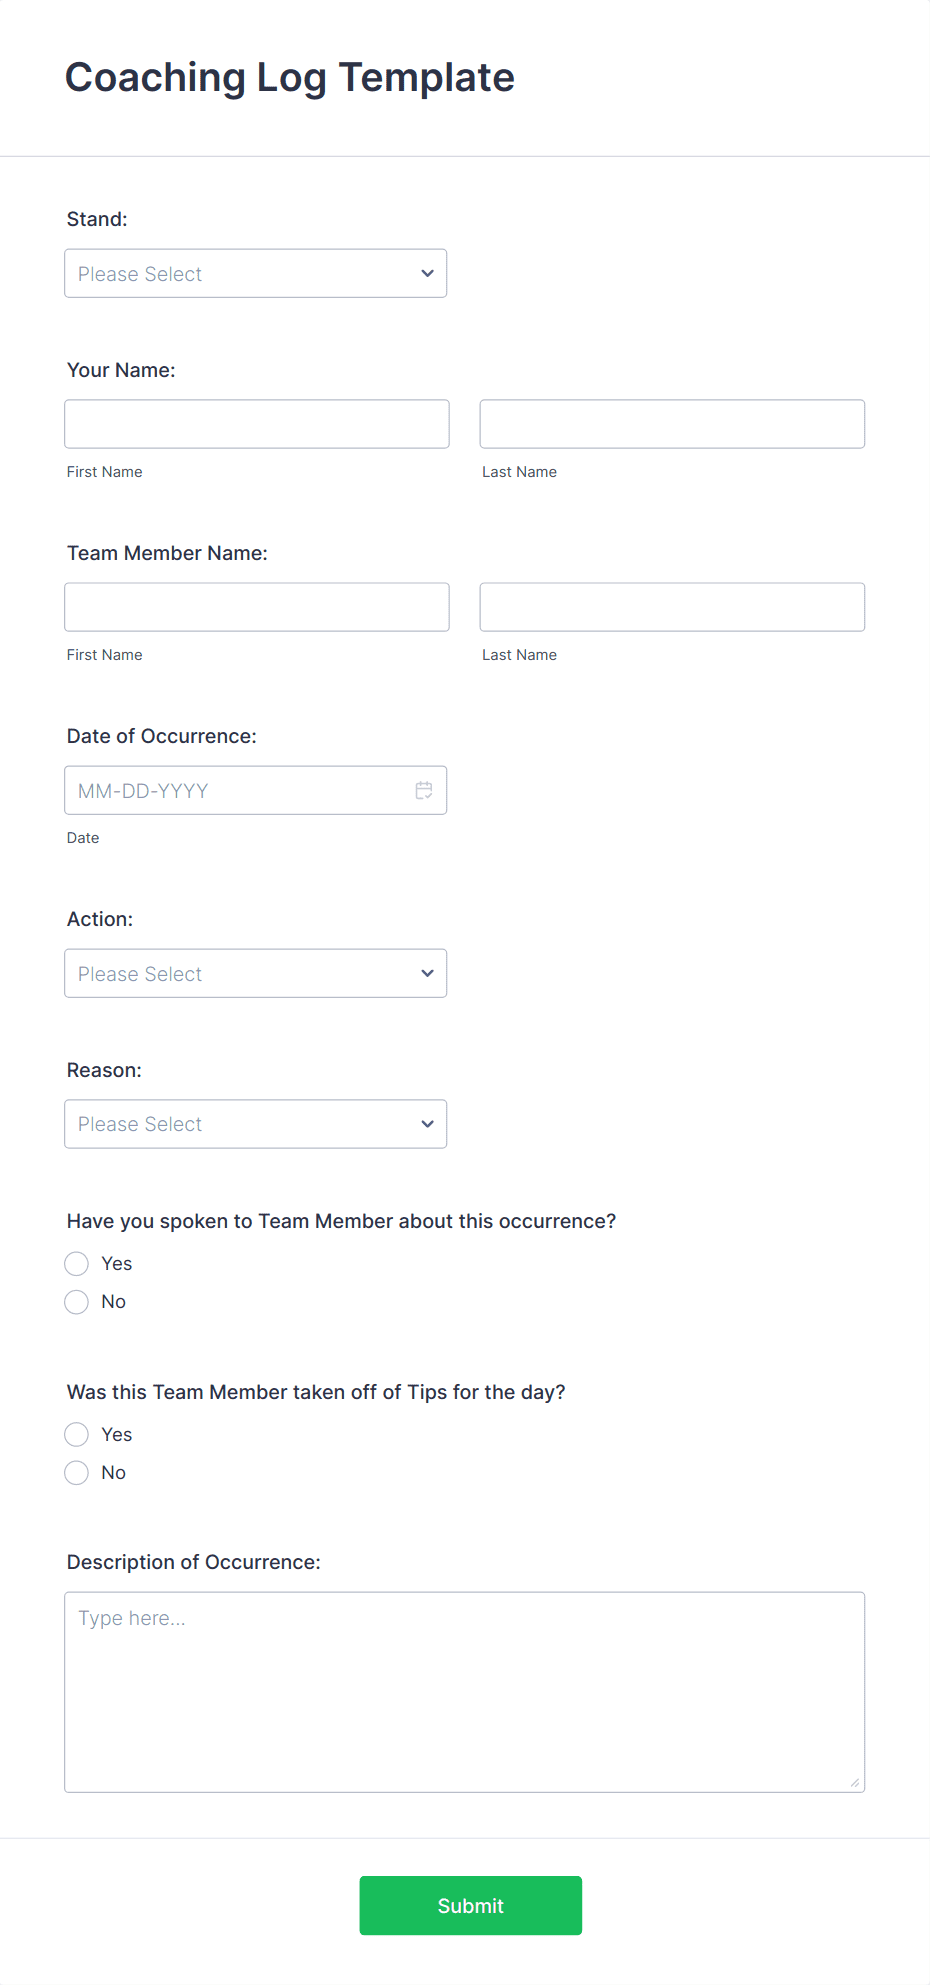Screen dimensions: 930x1985
Task: Click the First Name field under Team Member Name
Action: (256, 606)
